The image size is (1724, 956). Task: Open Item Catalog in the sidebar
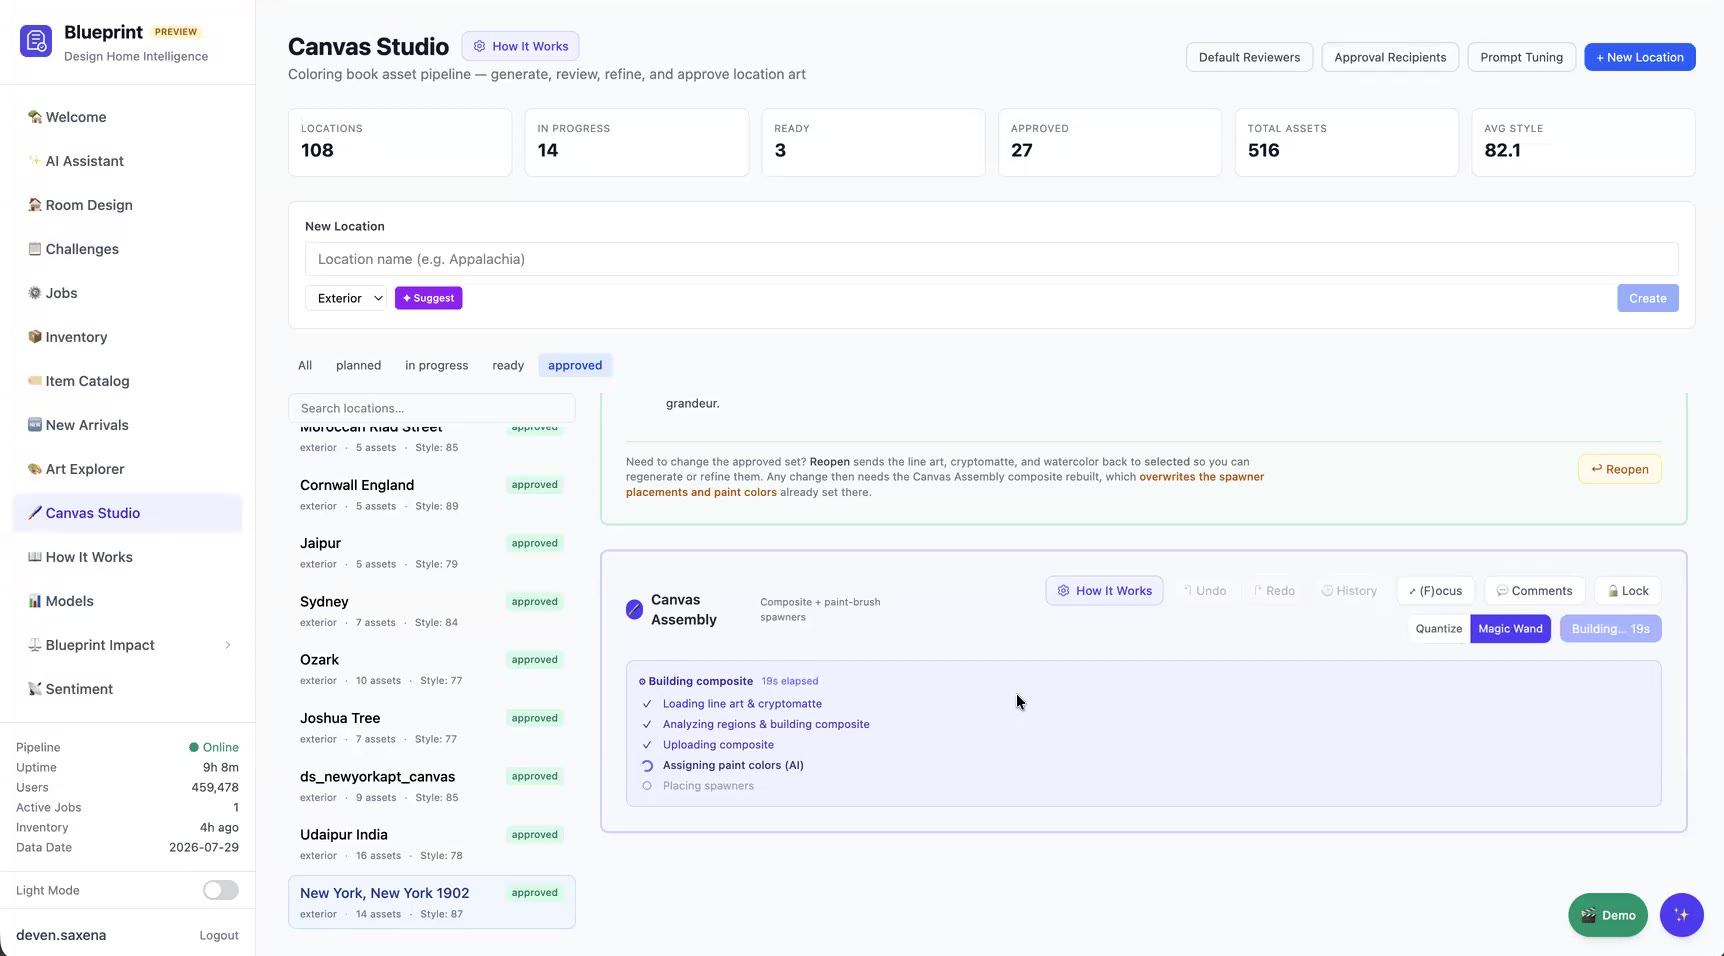(127, 381)
